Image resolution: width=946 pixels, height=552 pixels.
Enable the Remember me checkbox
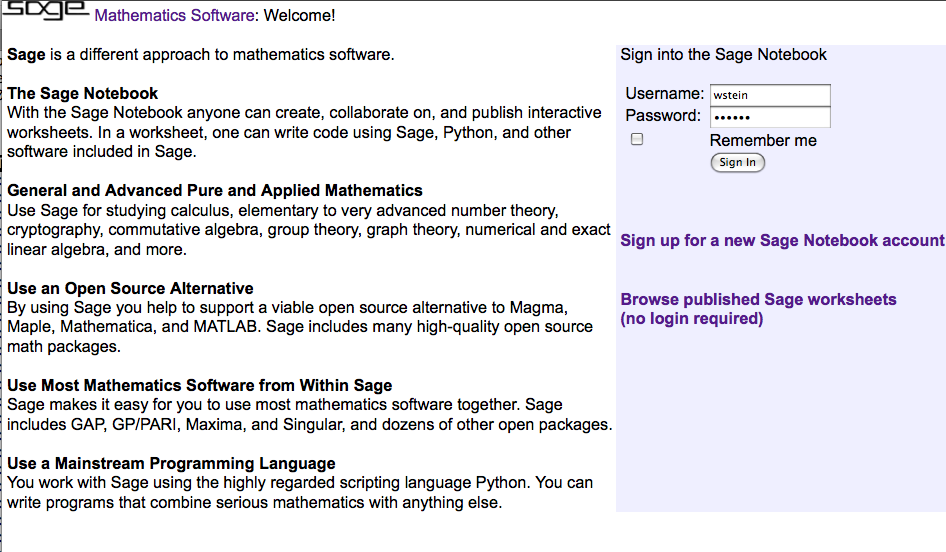[637, 140]
